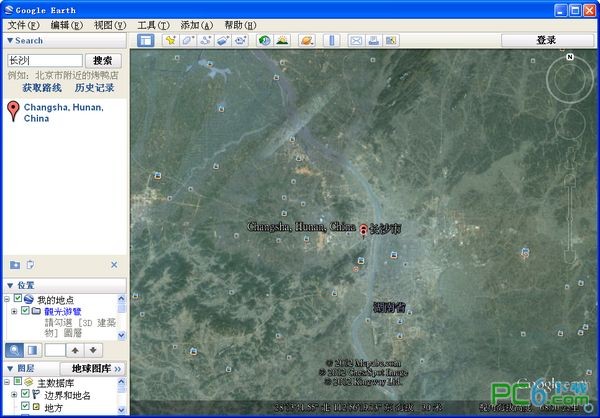Select the 觀光游覽 folder item

[63, 312]
